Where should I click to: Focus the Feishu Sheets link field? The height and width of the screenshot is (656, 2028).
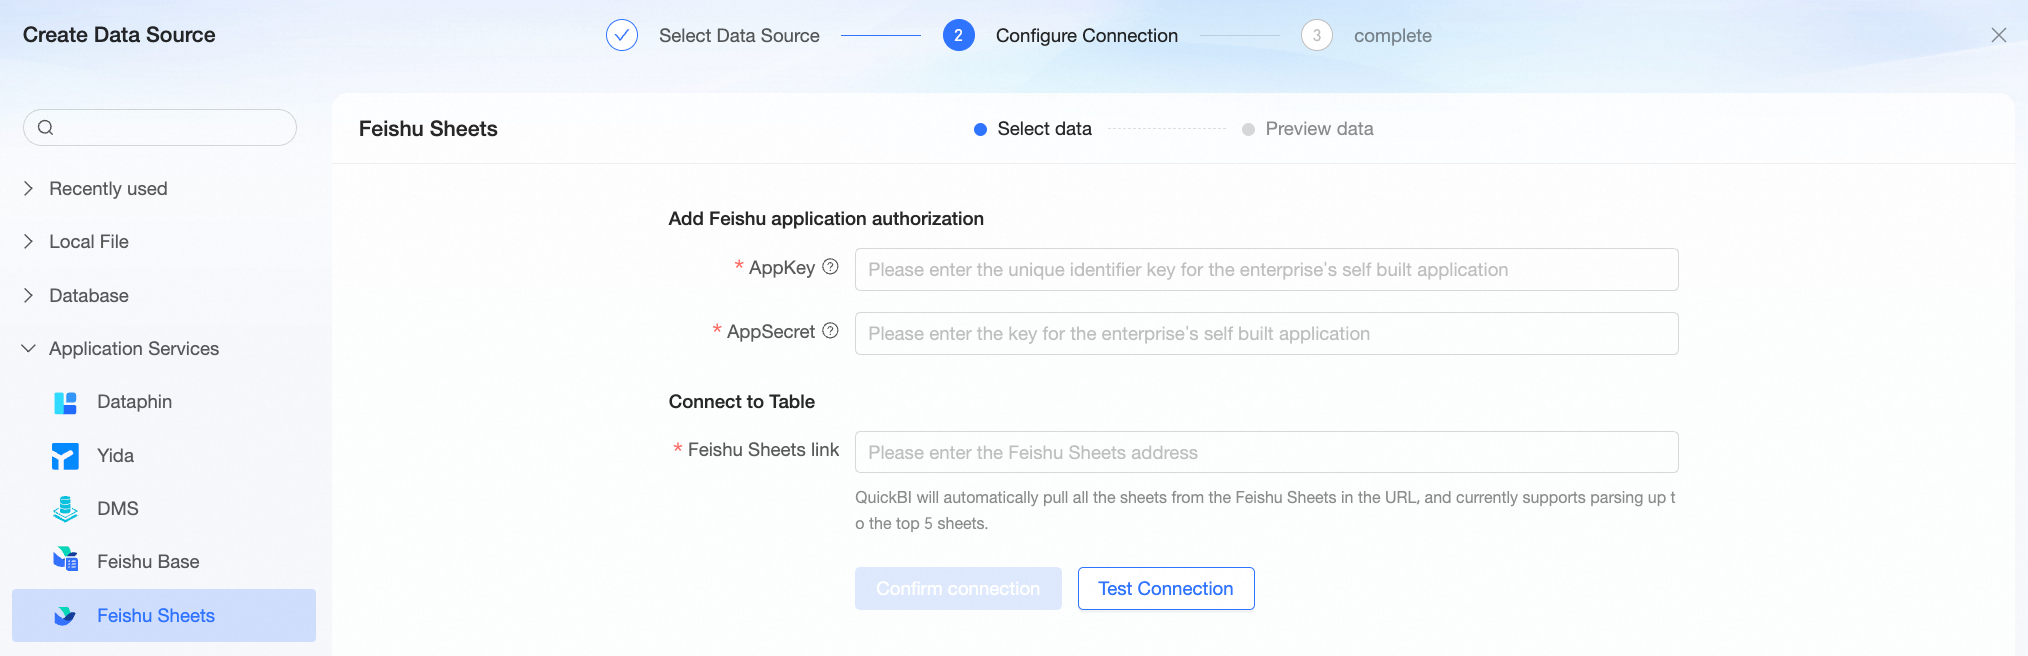click(1266, 452)
